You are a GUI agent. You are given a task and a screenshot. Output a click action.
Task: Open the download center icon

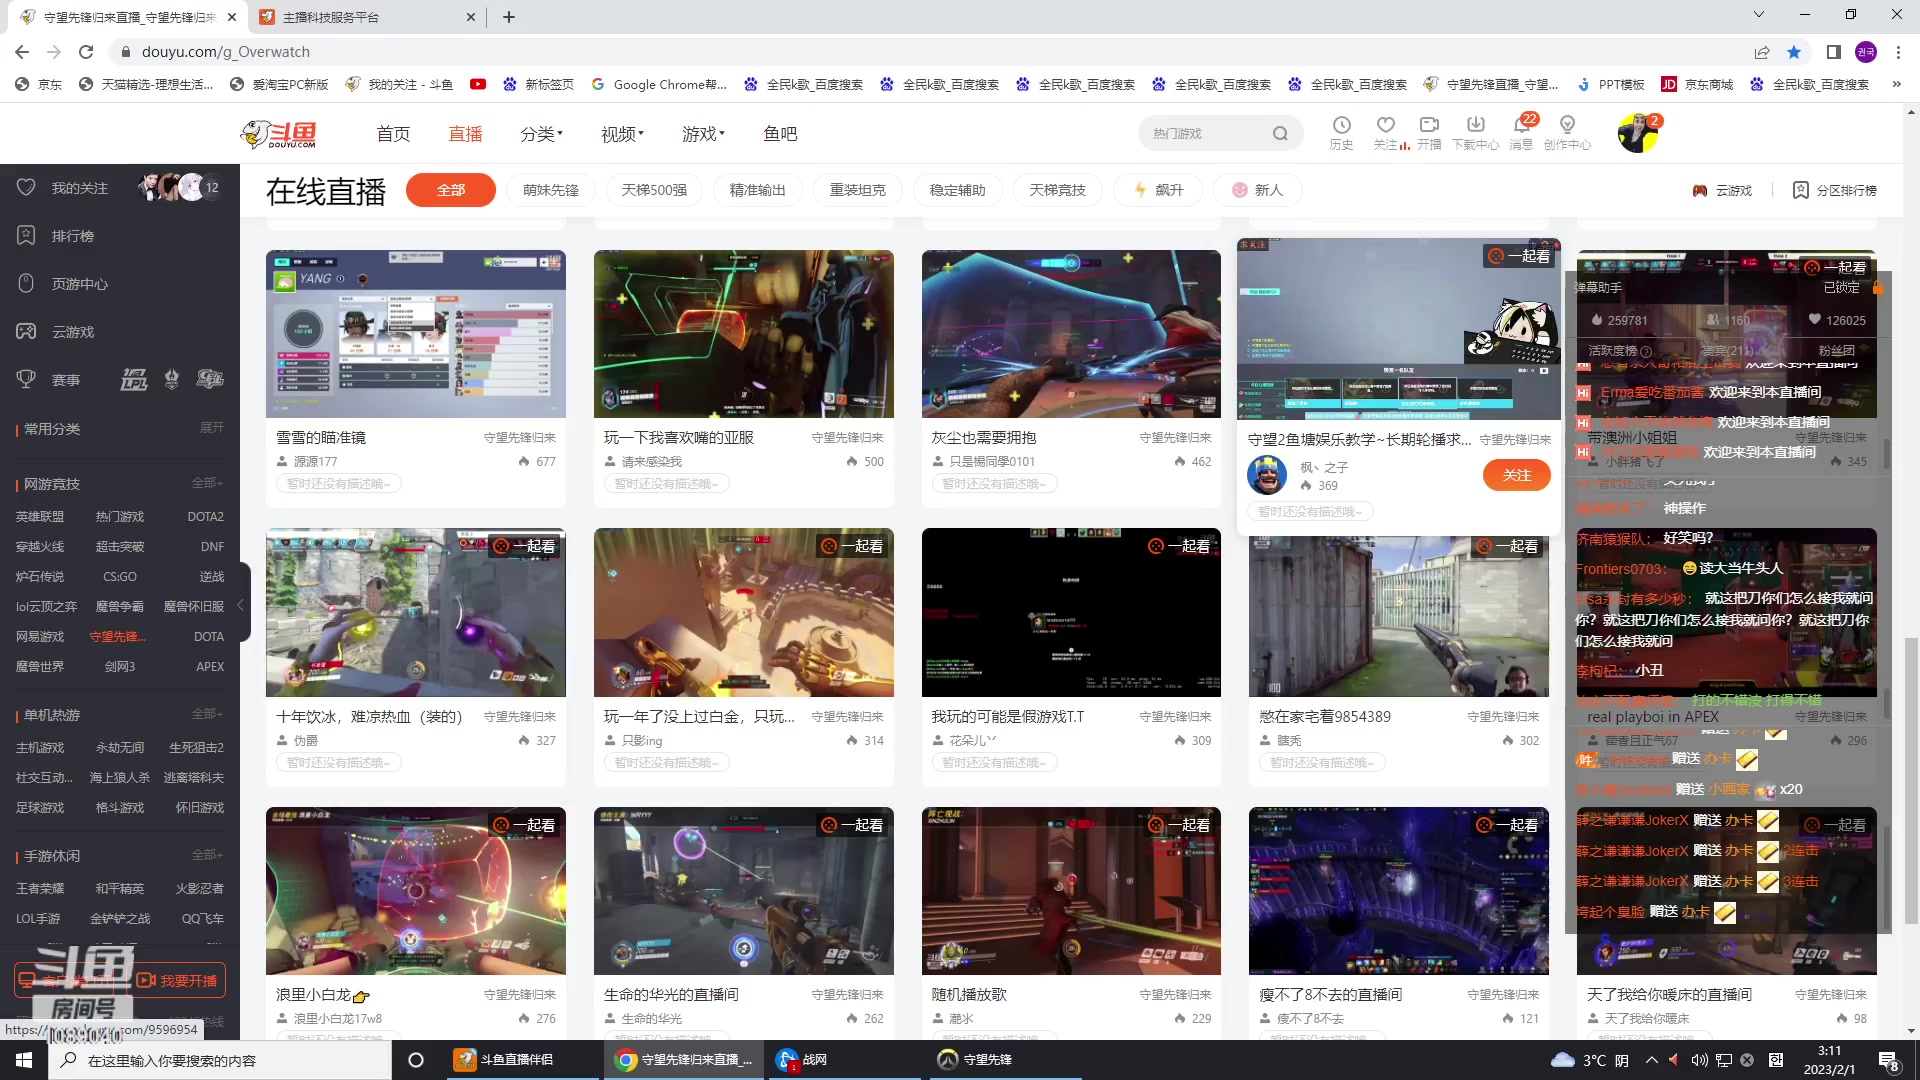point(1475,125)
